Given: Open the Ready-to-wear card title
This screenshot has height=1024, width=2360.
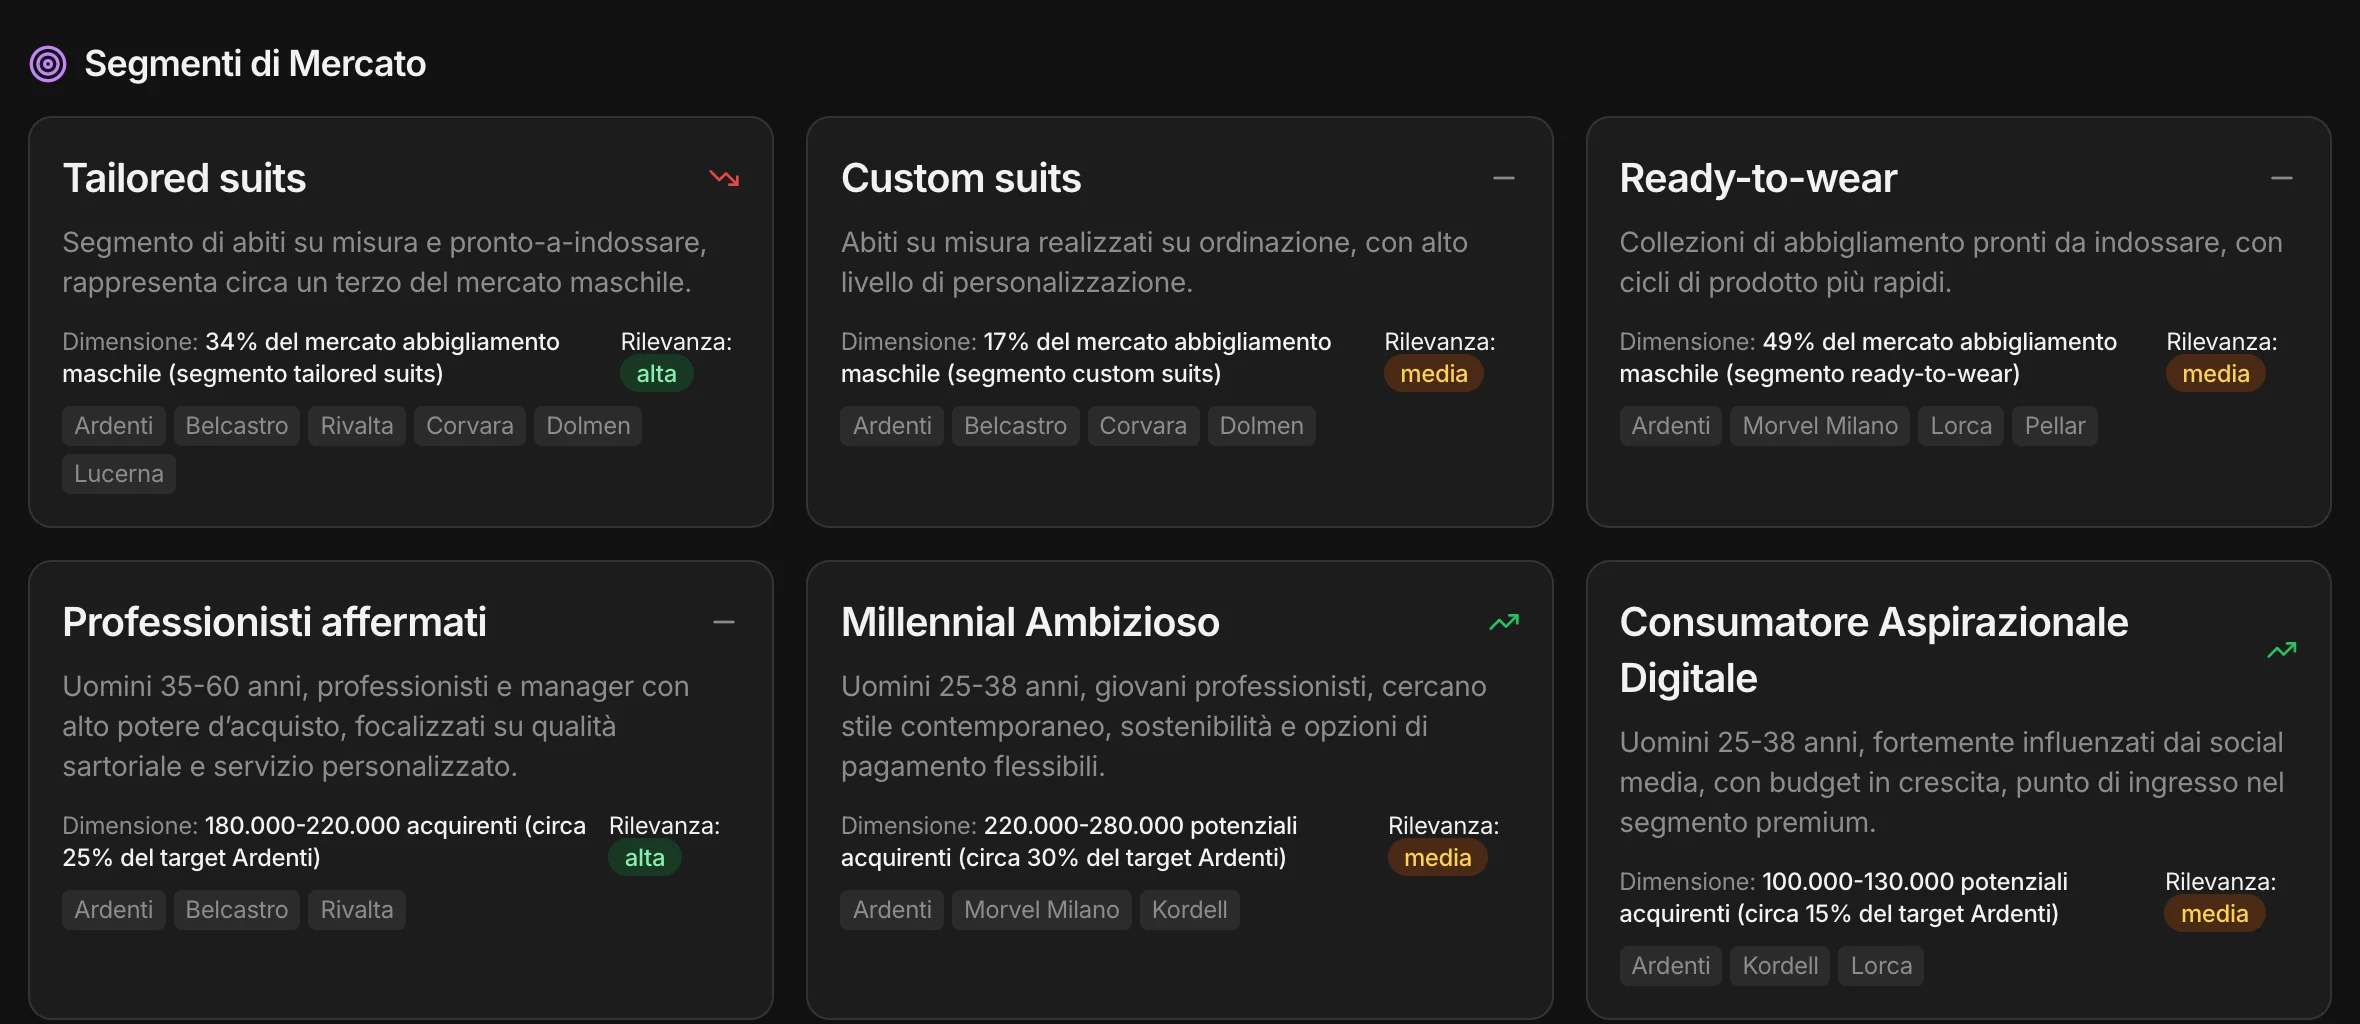Looking at the screenshot, I should (x=1758, y=178).
